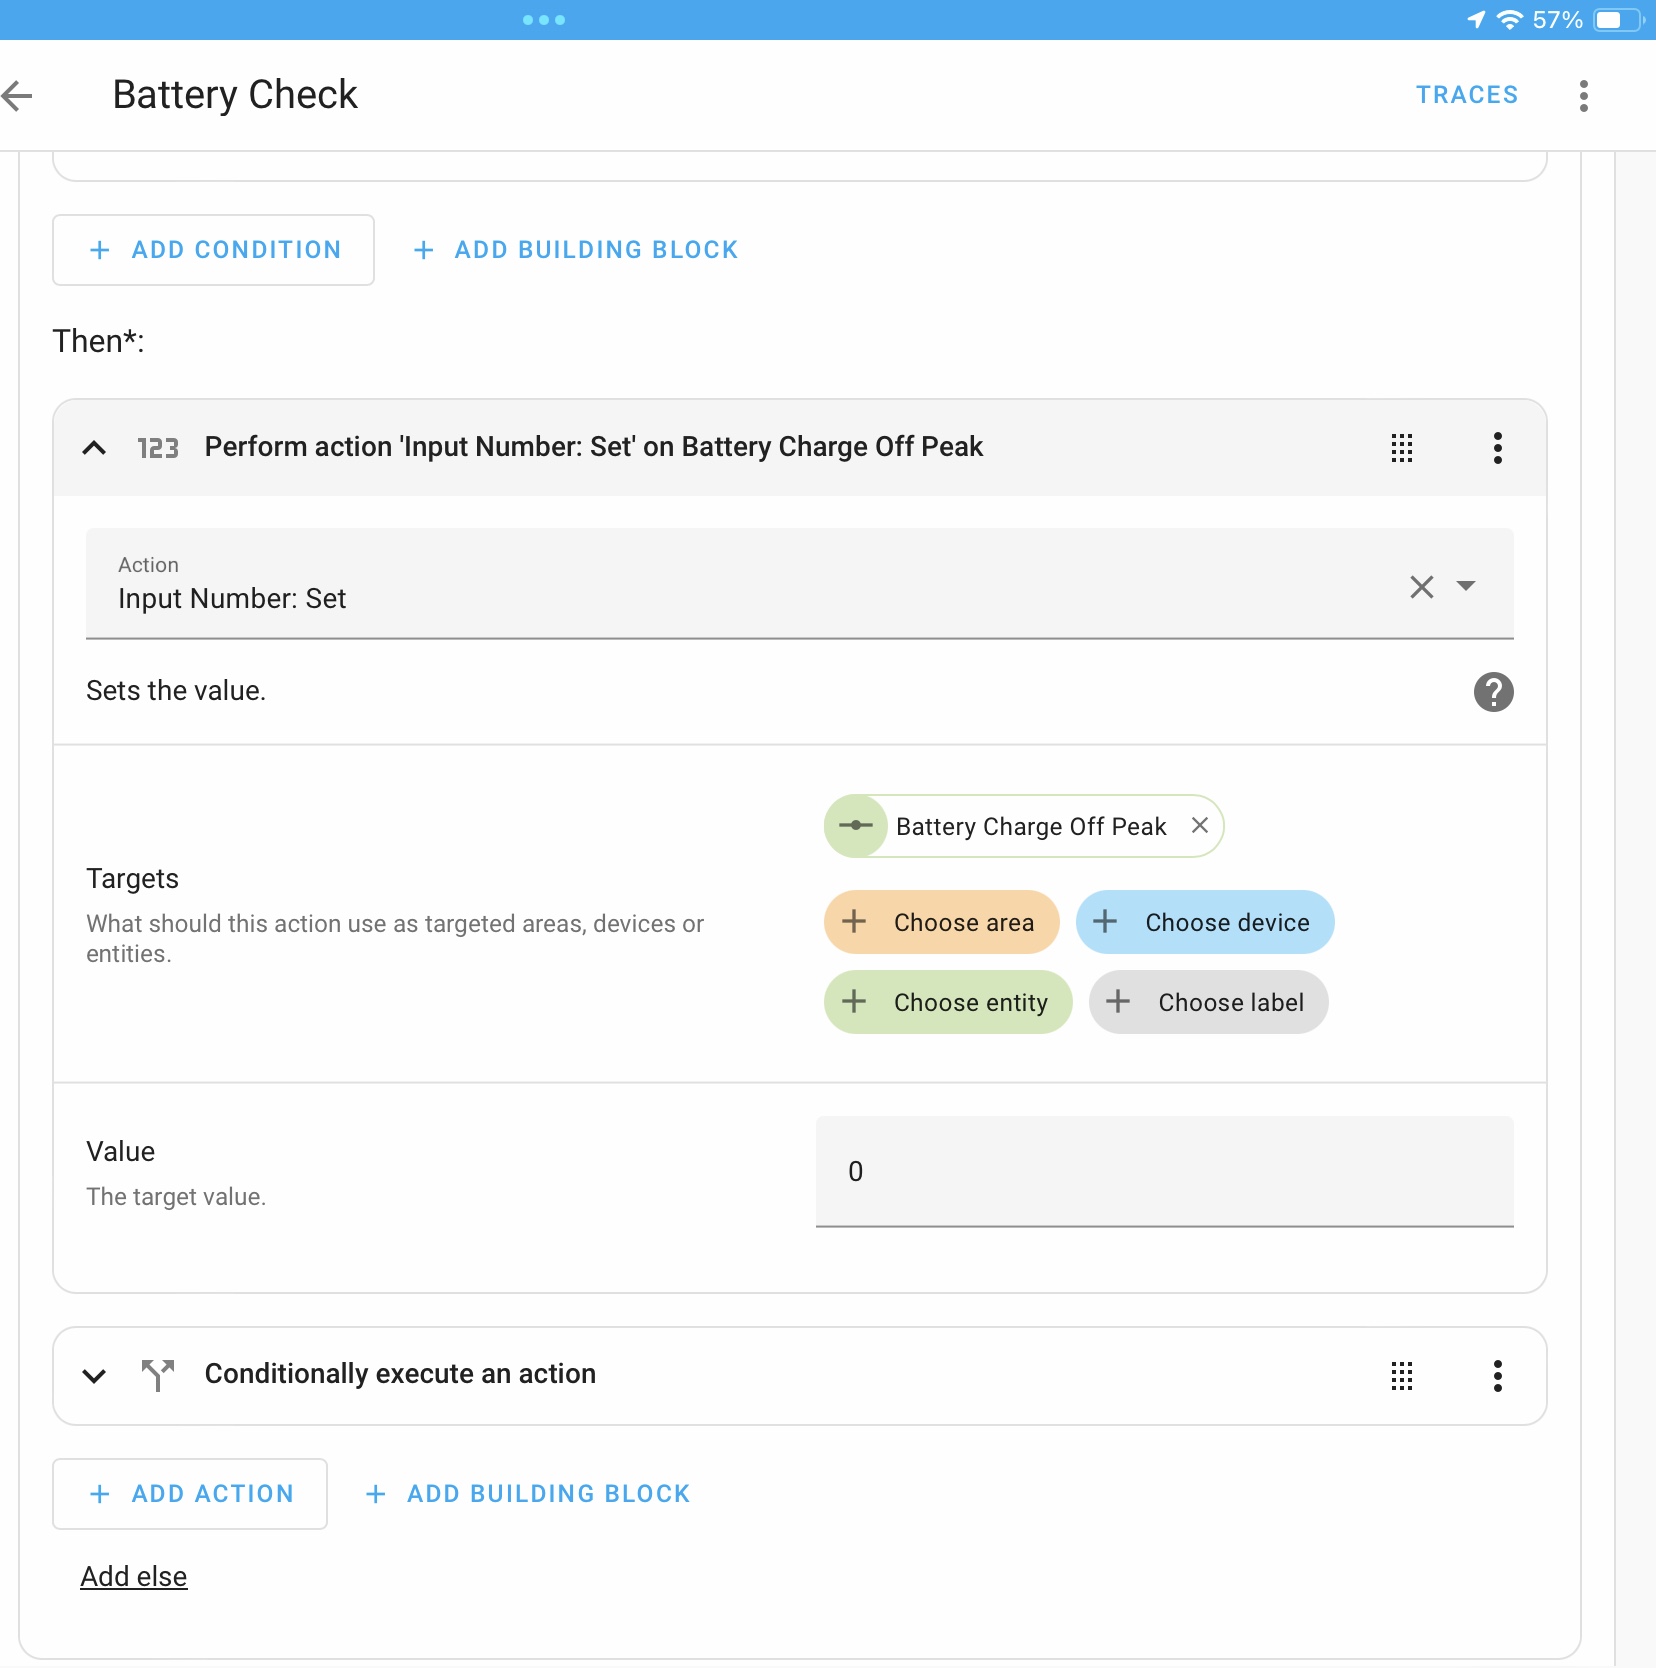Click the help question mark icon
This screenshot has height=1668, width=1656.
point(1493,692)
